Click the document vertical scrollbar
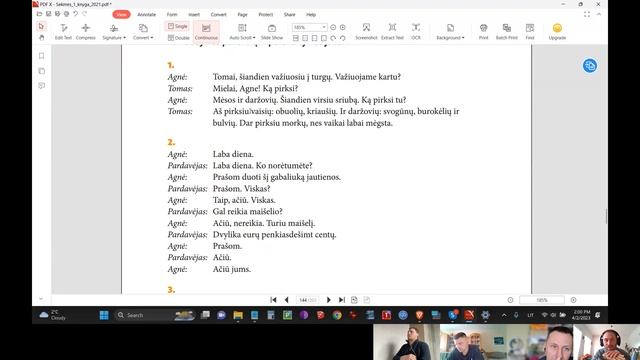The image size is (640, 360). click(x=606, y=216)
